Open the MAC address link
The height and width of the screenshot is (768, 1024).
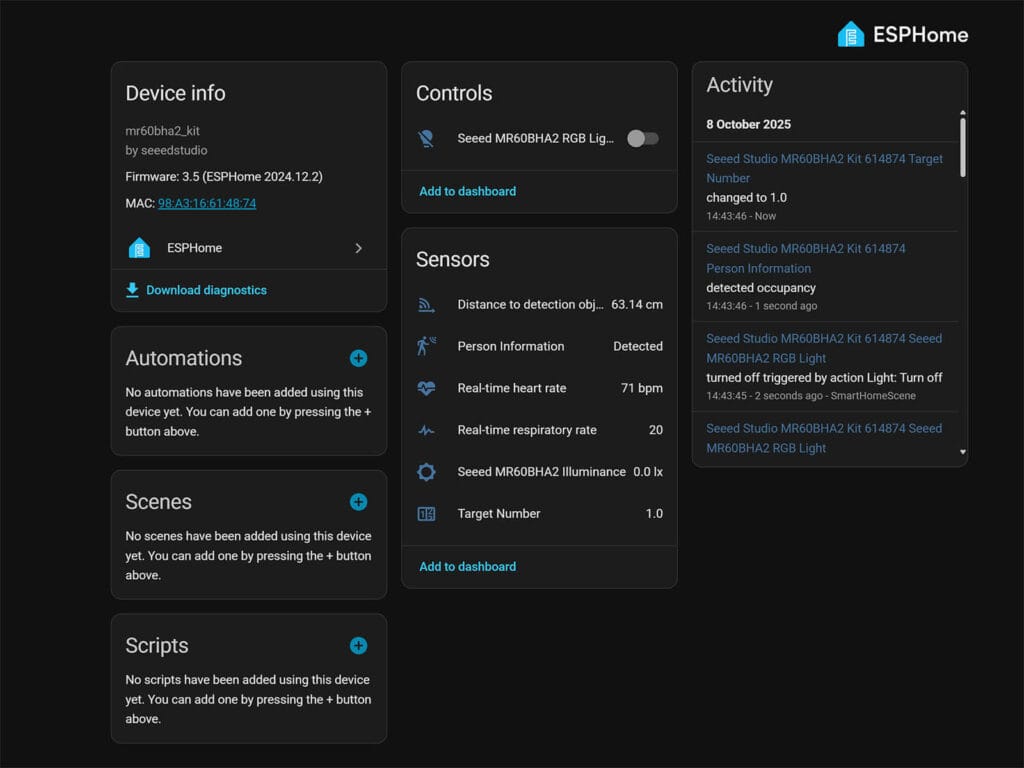[x=207, y=203]
